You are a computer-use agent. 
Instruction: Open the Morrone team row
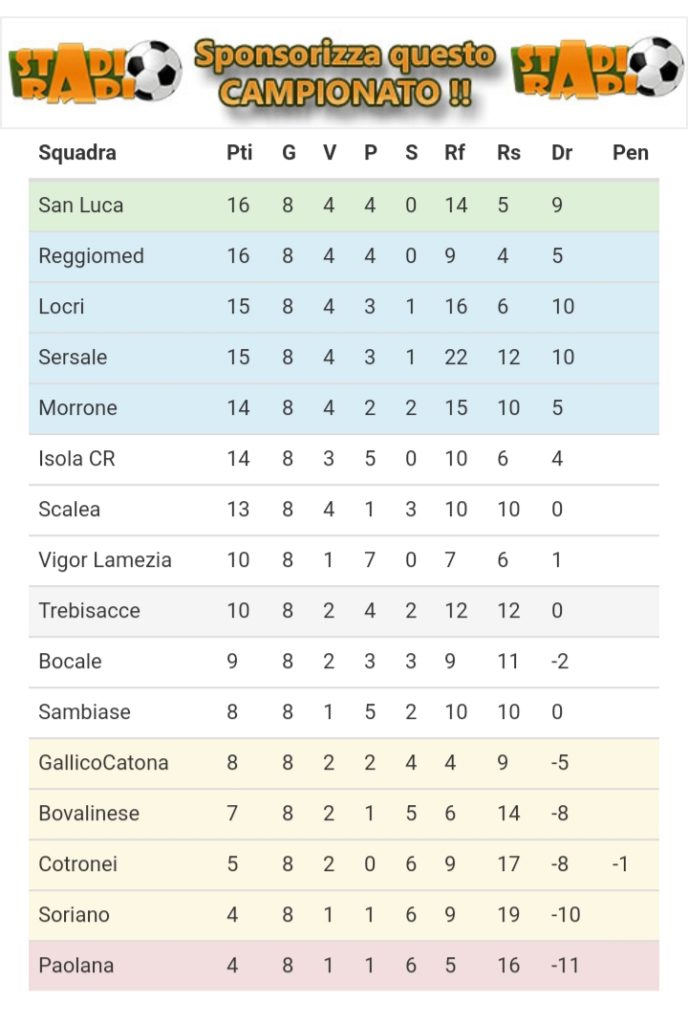[344, 408]
